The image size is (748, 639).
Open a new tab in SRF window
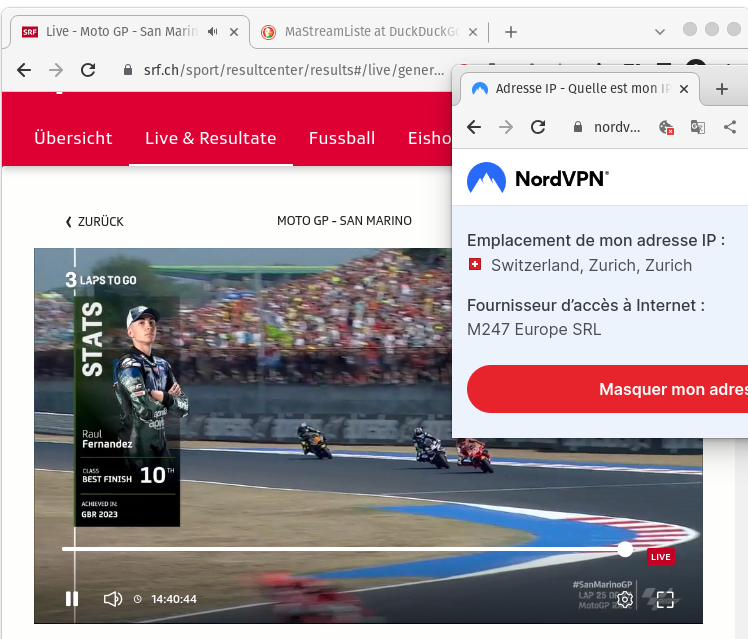coord(511,32)
